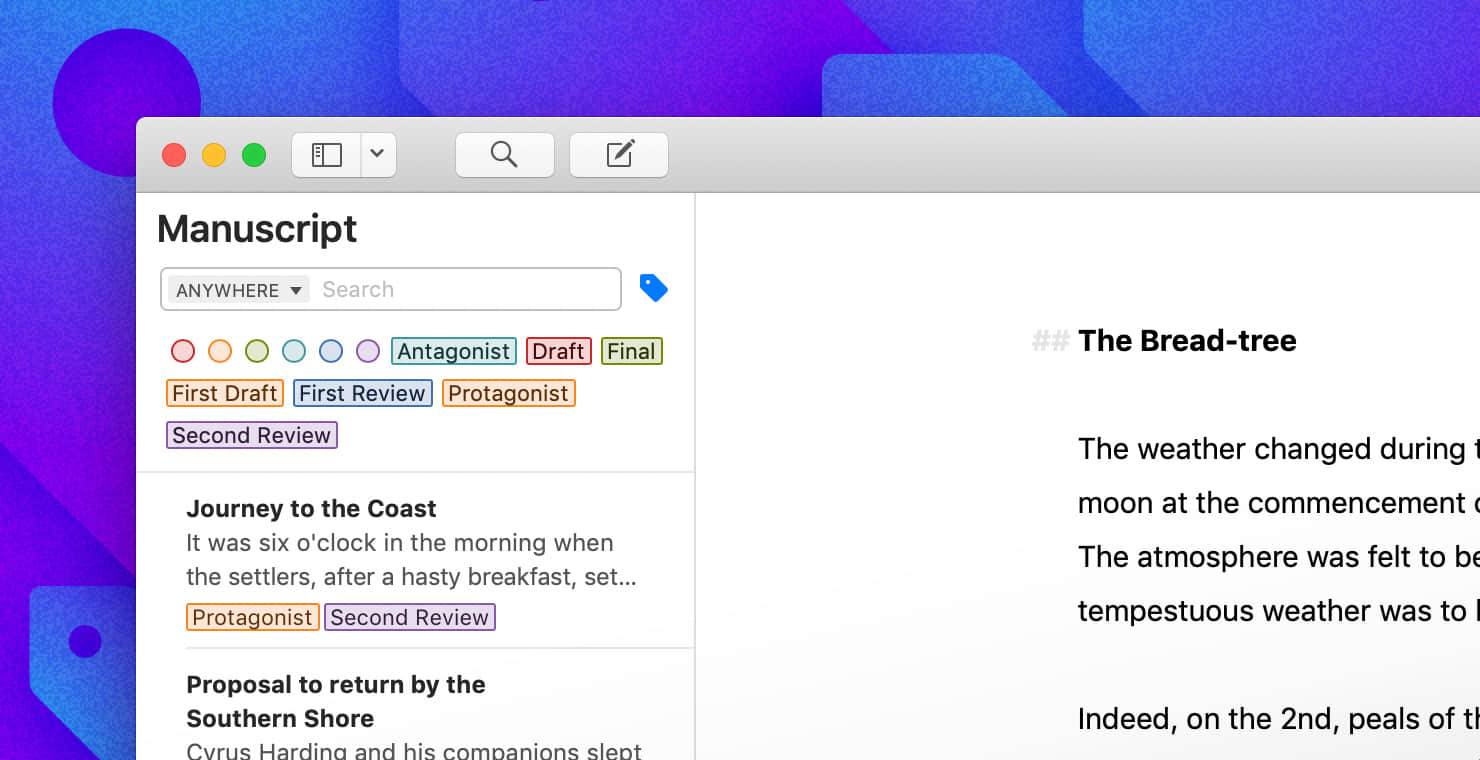
Task: Toggle the sidebar layout button
Action: (326, 155)
